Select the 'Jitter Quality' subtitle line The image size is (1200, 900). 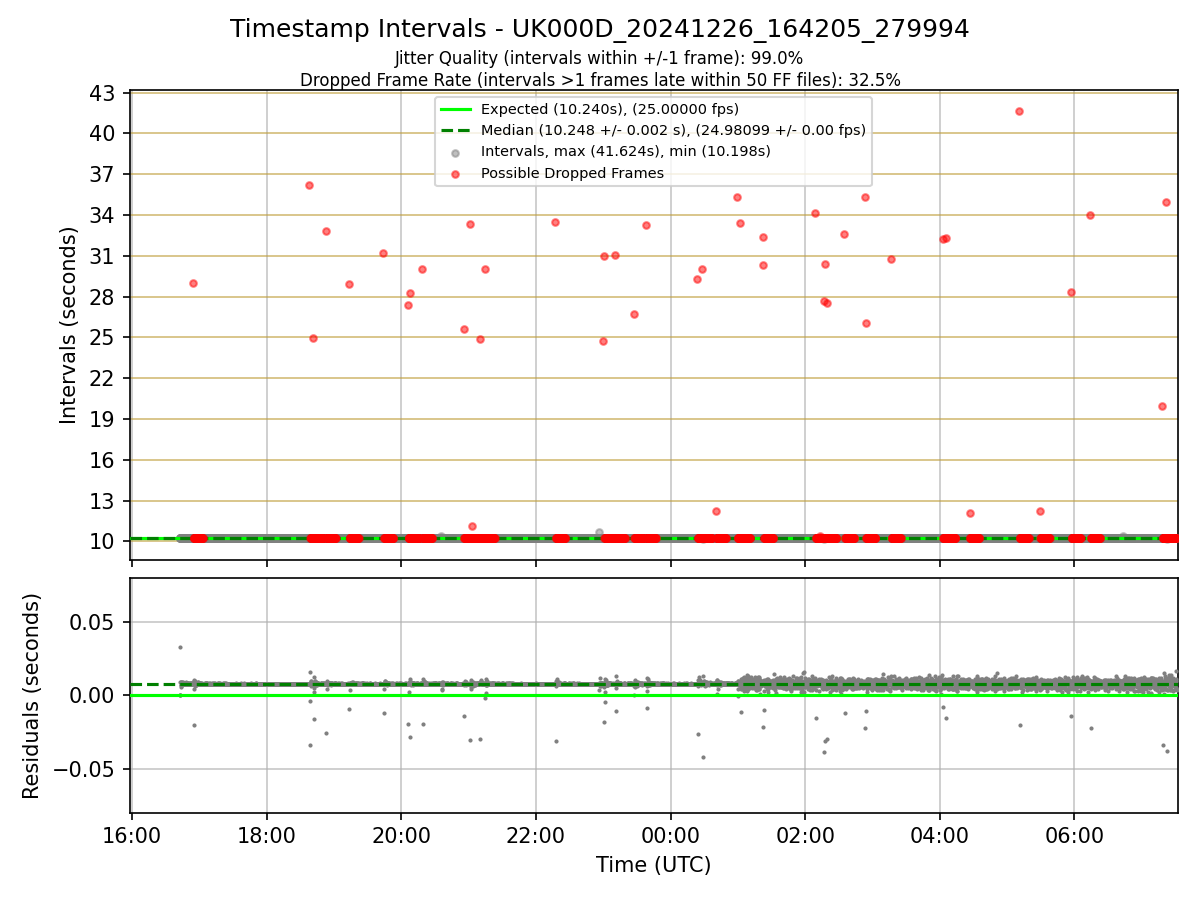click(x=599, y=58)
